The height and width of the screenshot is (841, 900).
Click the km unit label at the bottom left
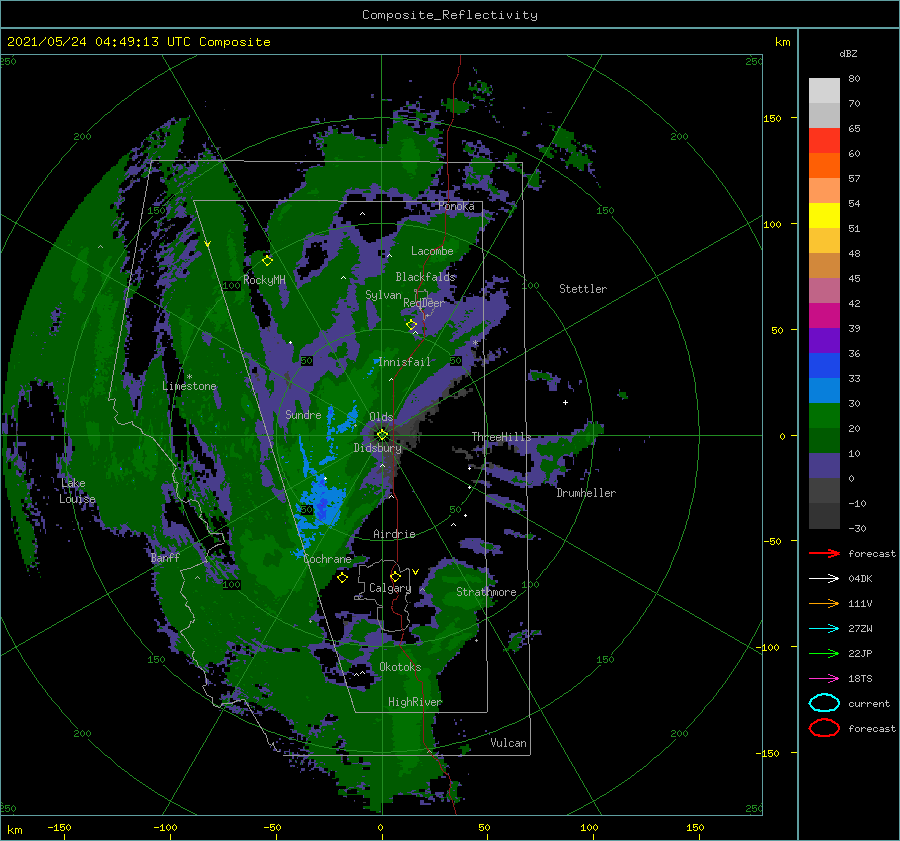tap(14, 830)
